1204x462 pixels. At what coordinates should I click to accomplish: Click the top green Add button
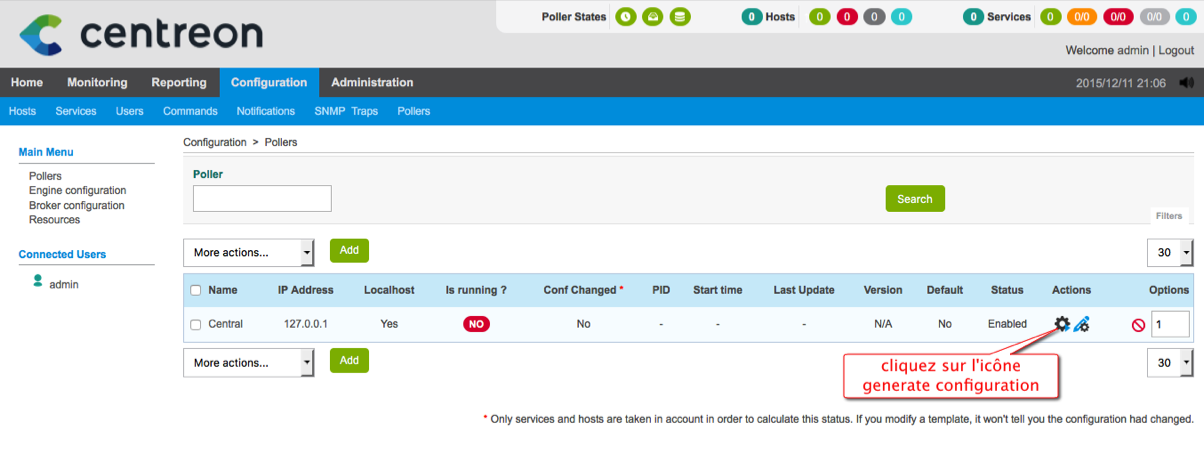[x=349, y=250]
